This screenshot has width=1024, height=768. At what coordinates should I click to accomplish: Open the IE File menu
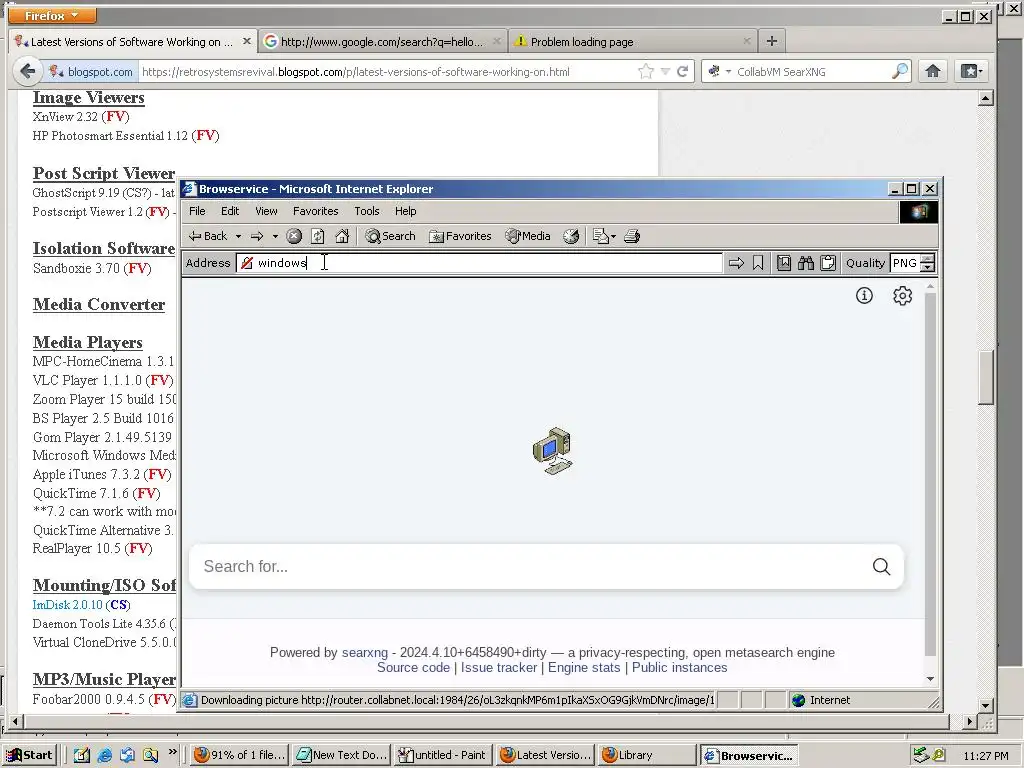[197, 211]
